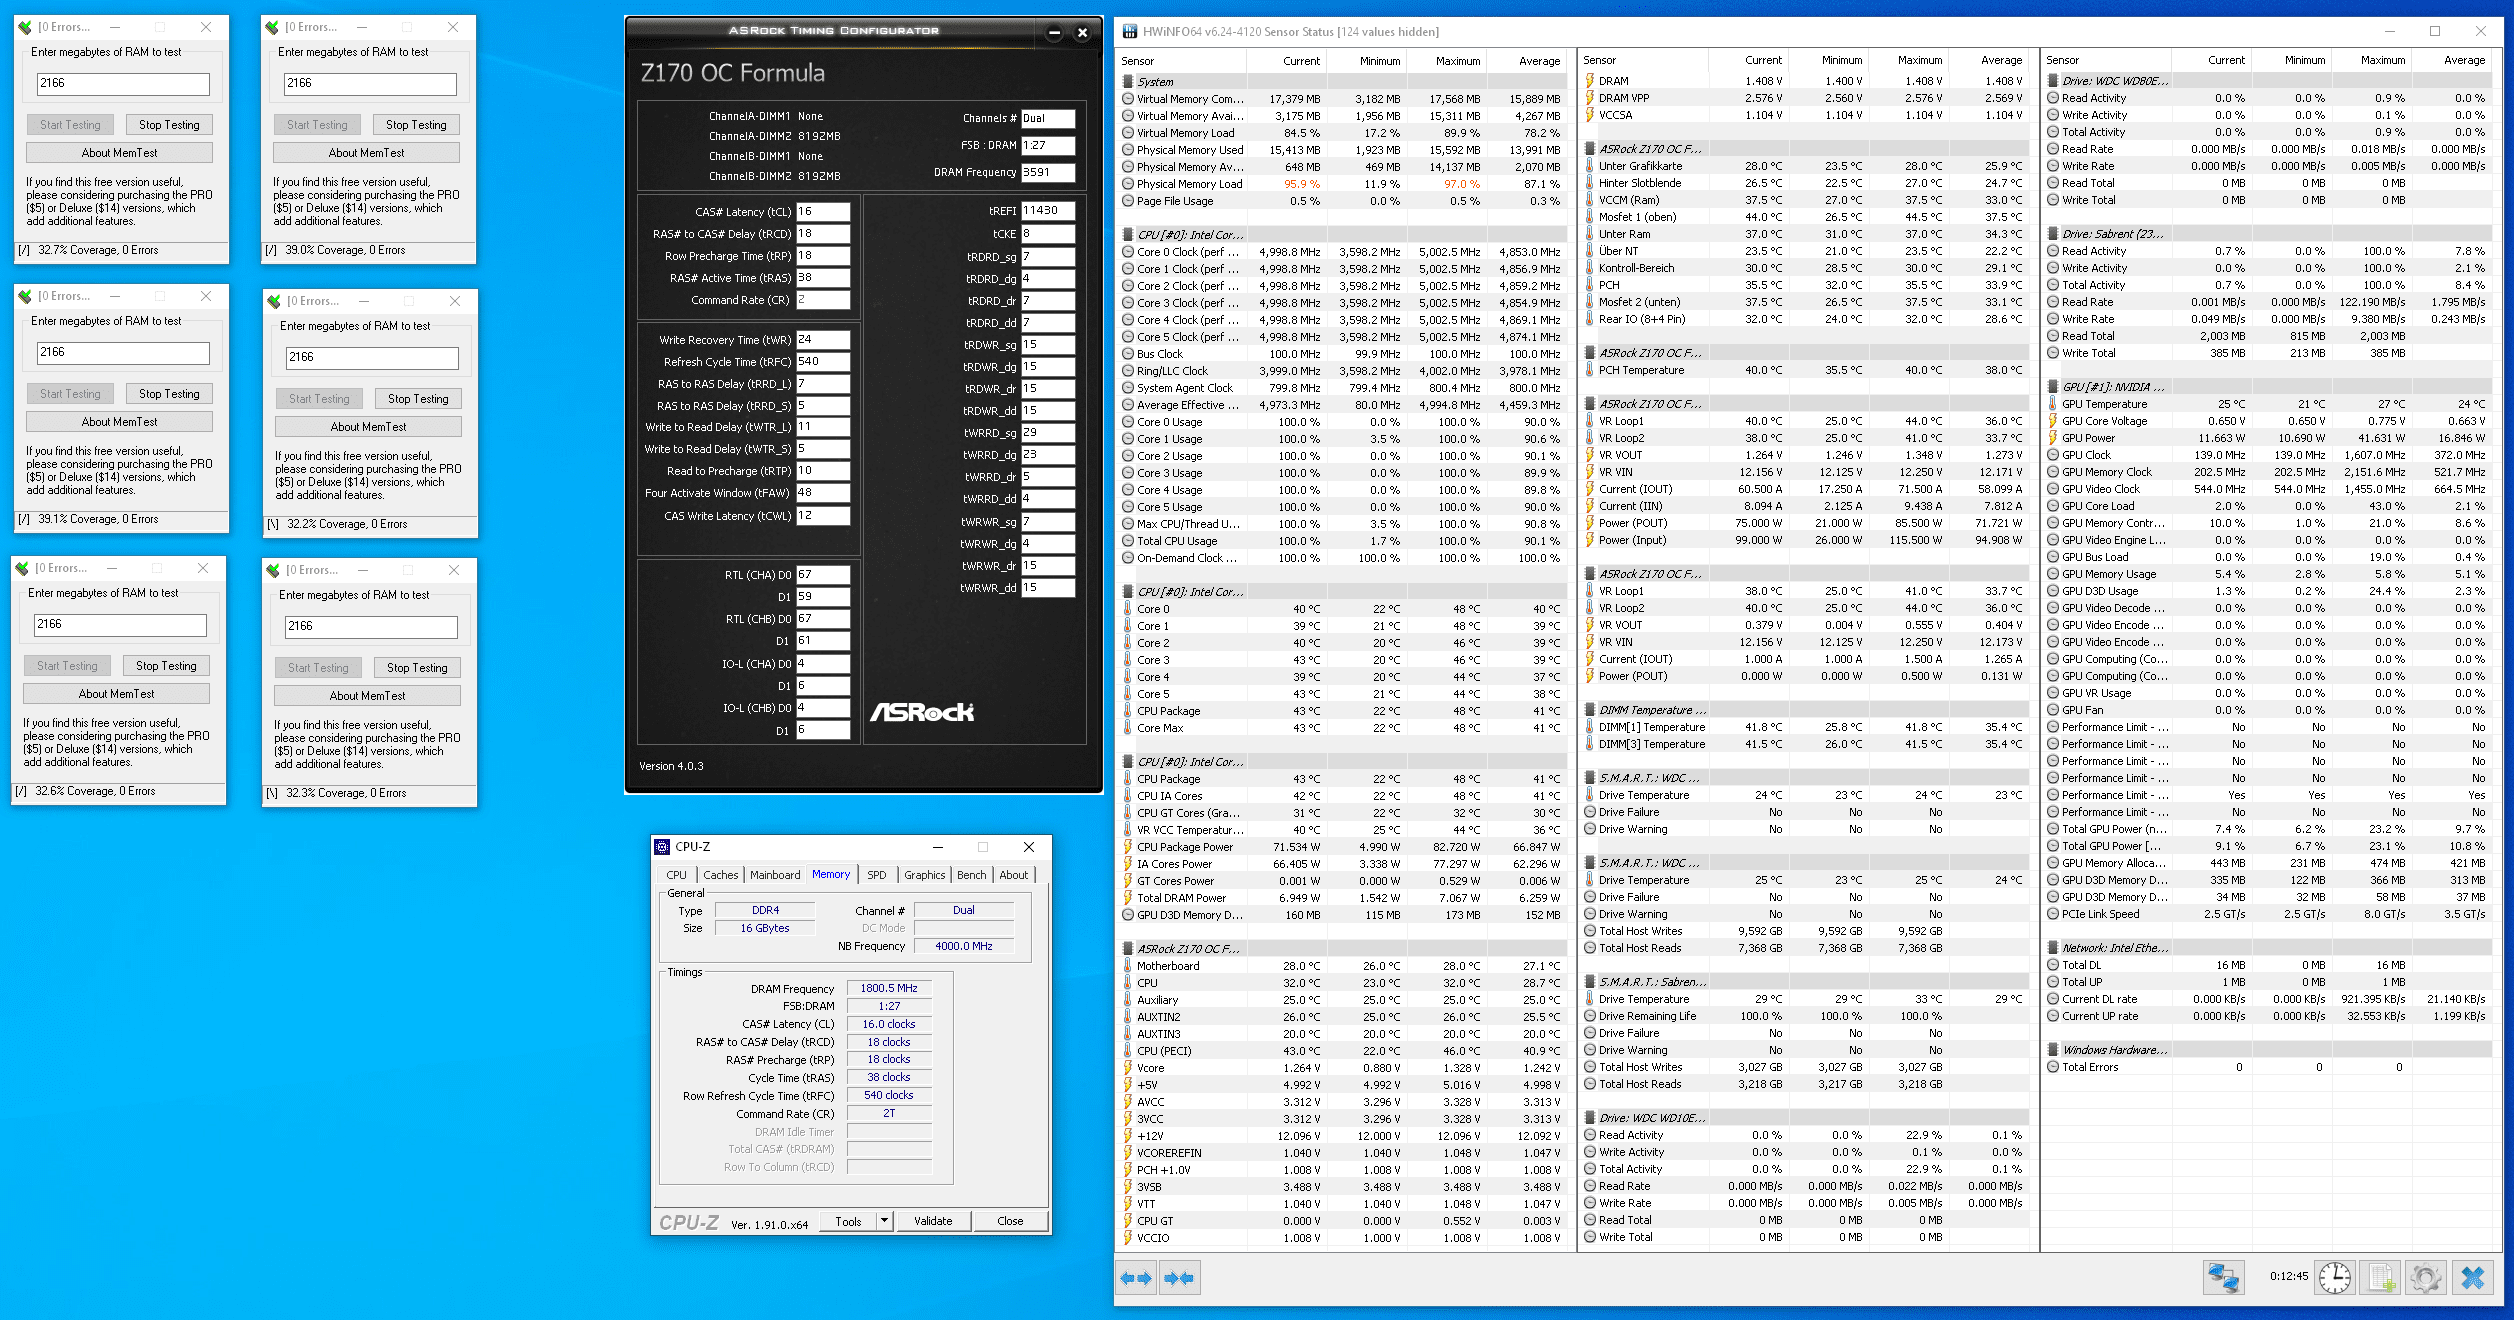Stop Testing in the 39.1% coverage MemTest window
The width and height of the screenshot is (2514, 1320).
[169, 394]
